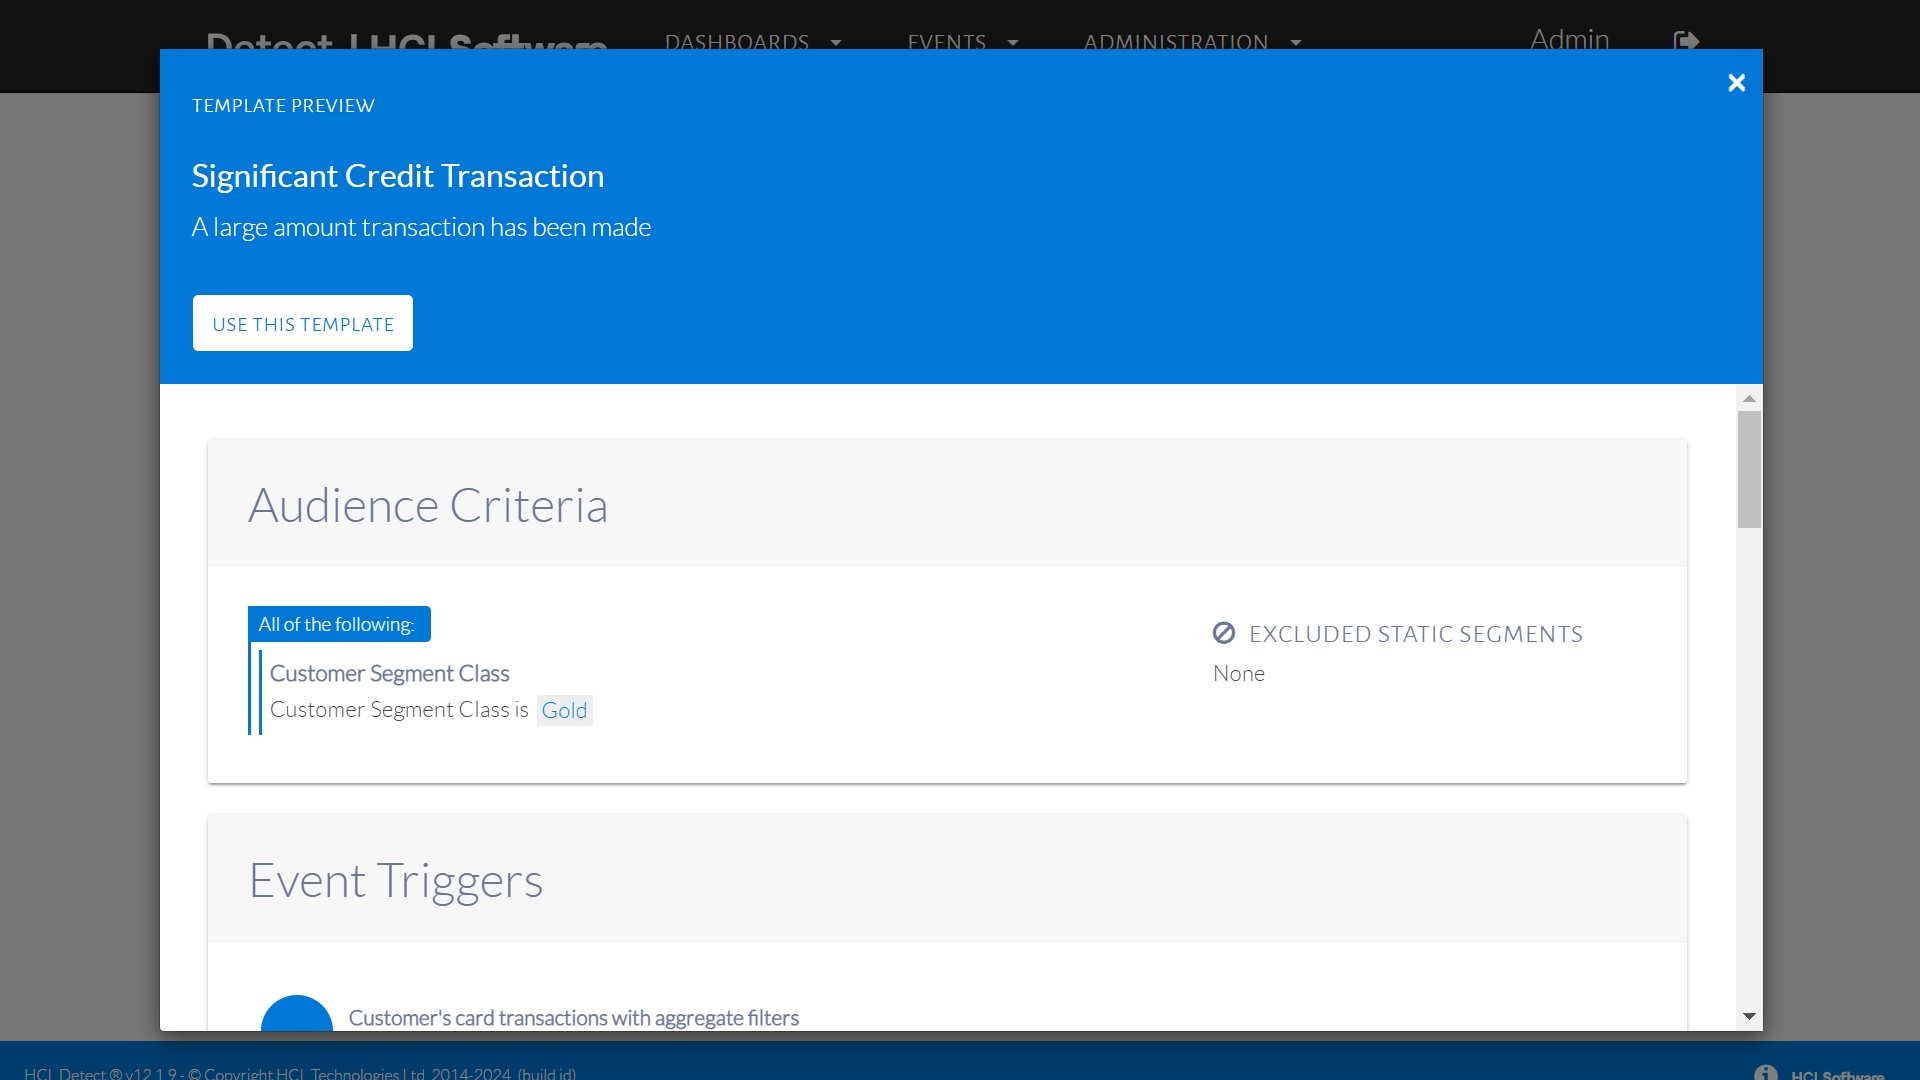The height and width of the screenshot is (1080, 1920).
Task: Click the blue circle event trigger icon
Action: (x=296, y=1015)
